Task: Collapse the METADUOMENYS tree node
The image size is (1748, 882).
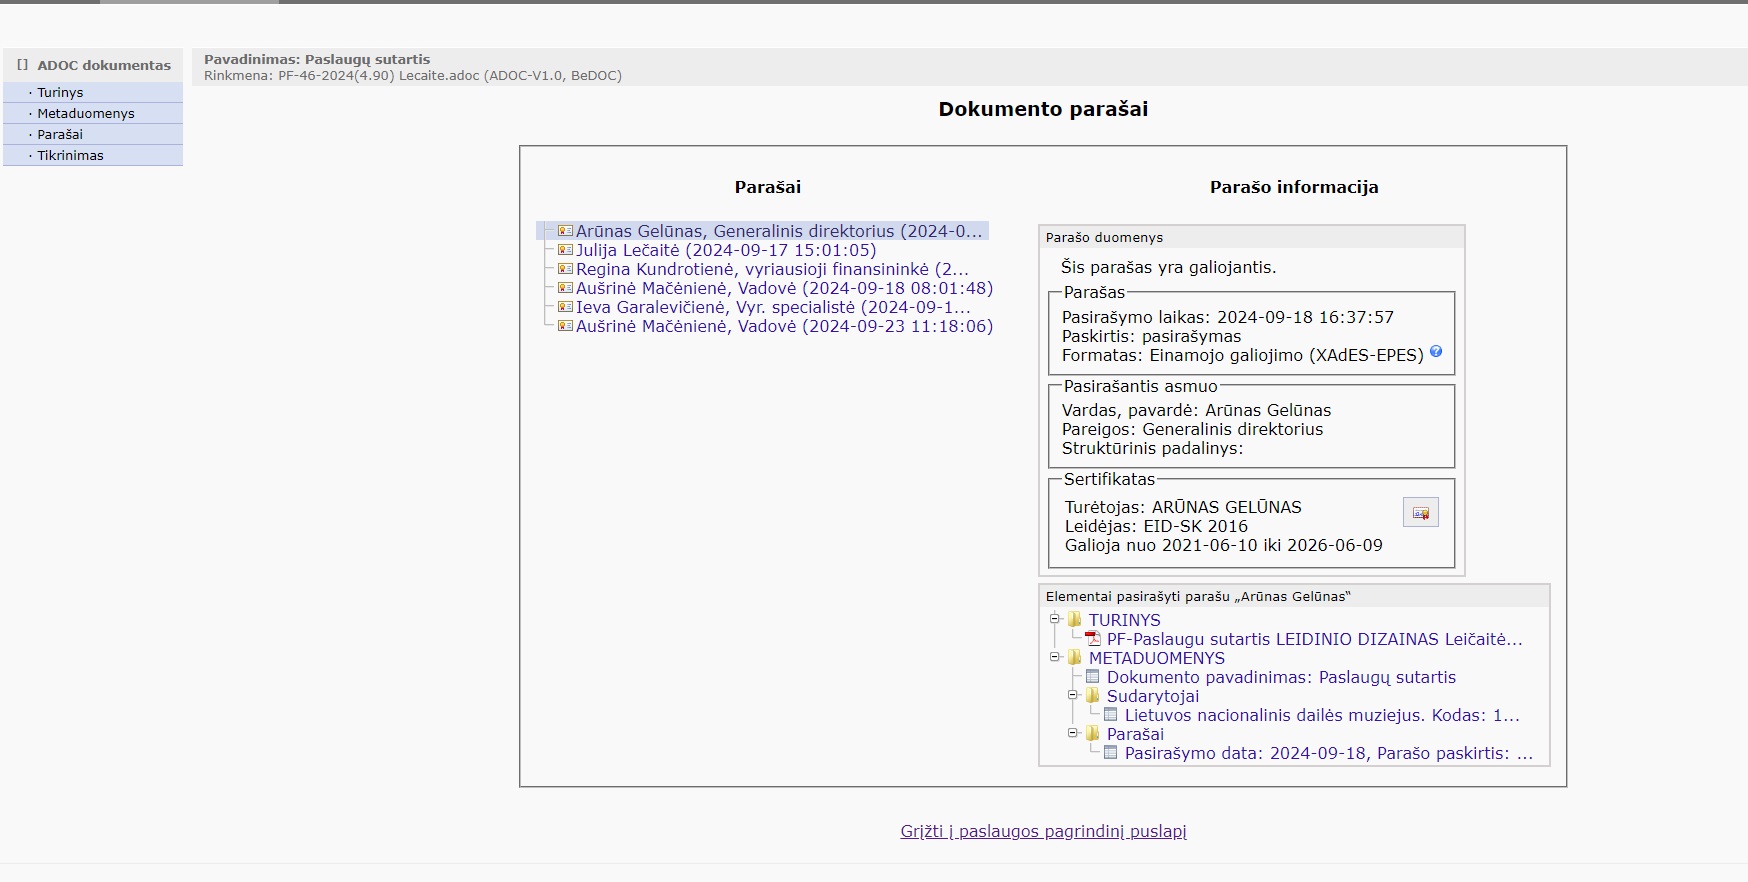Action: point(1054,657)
